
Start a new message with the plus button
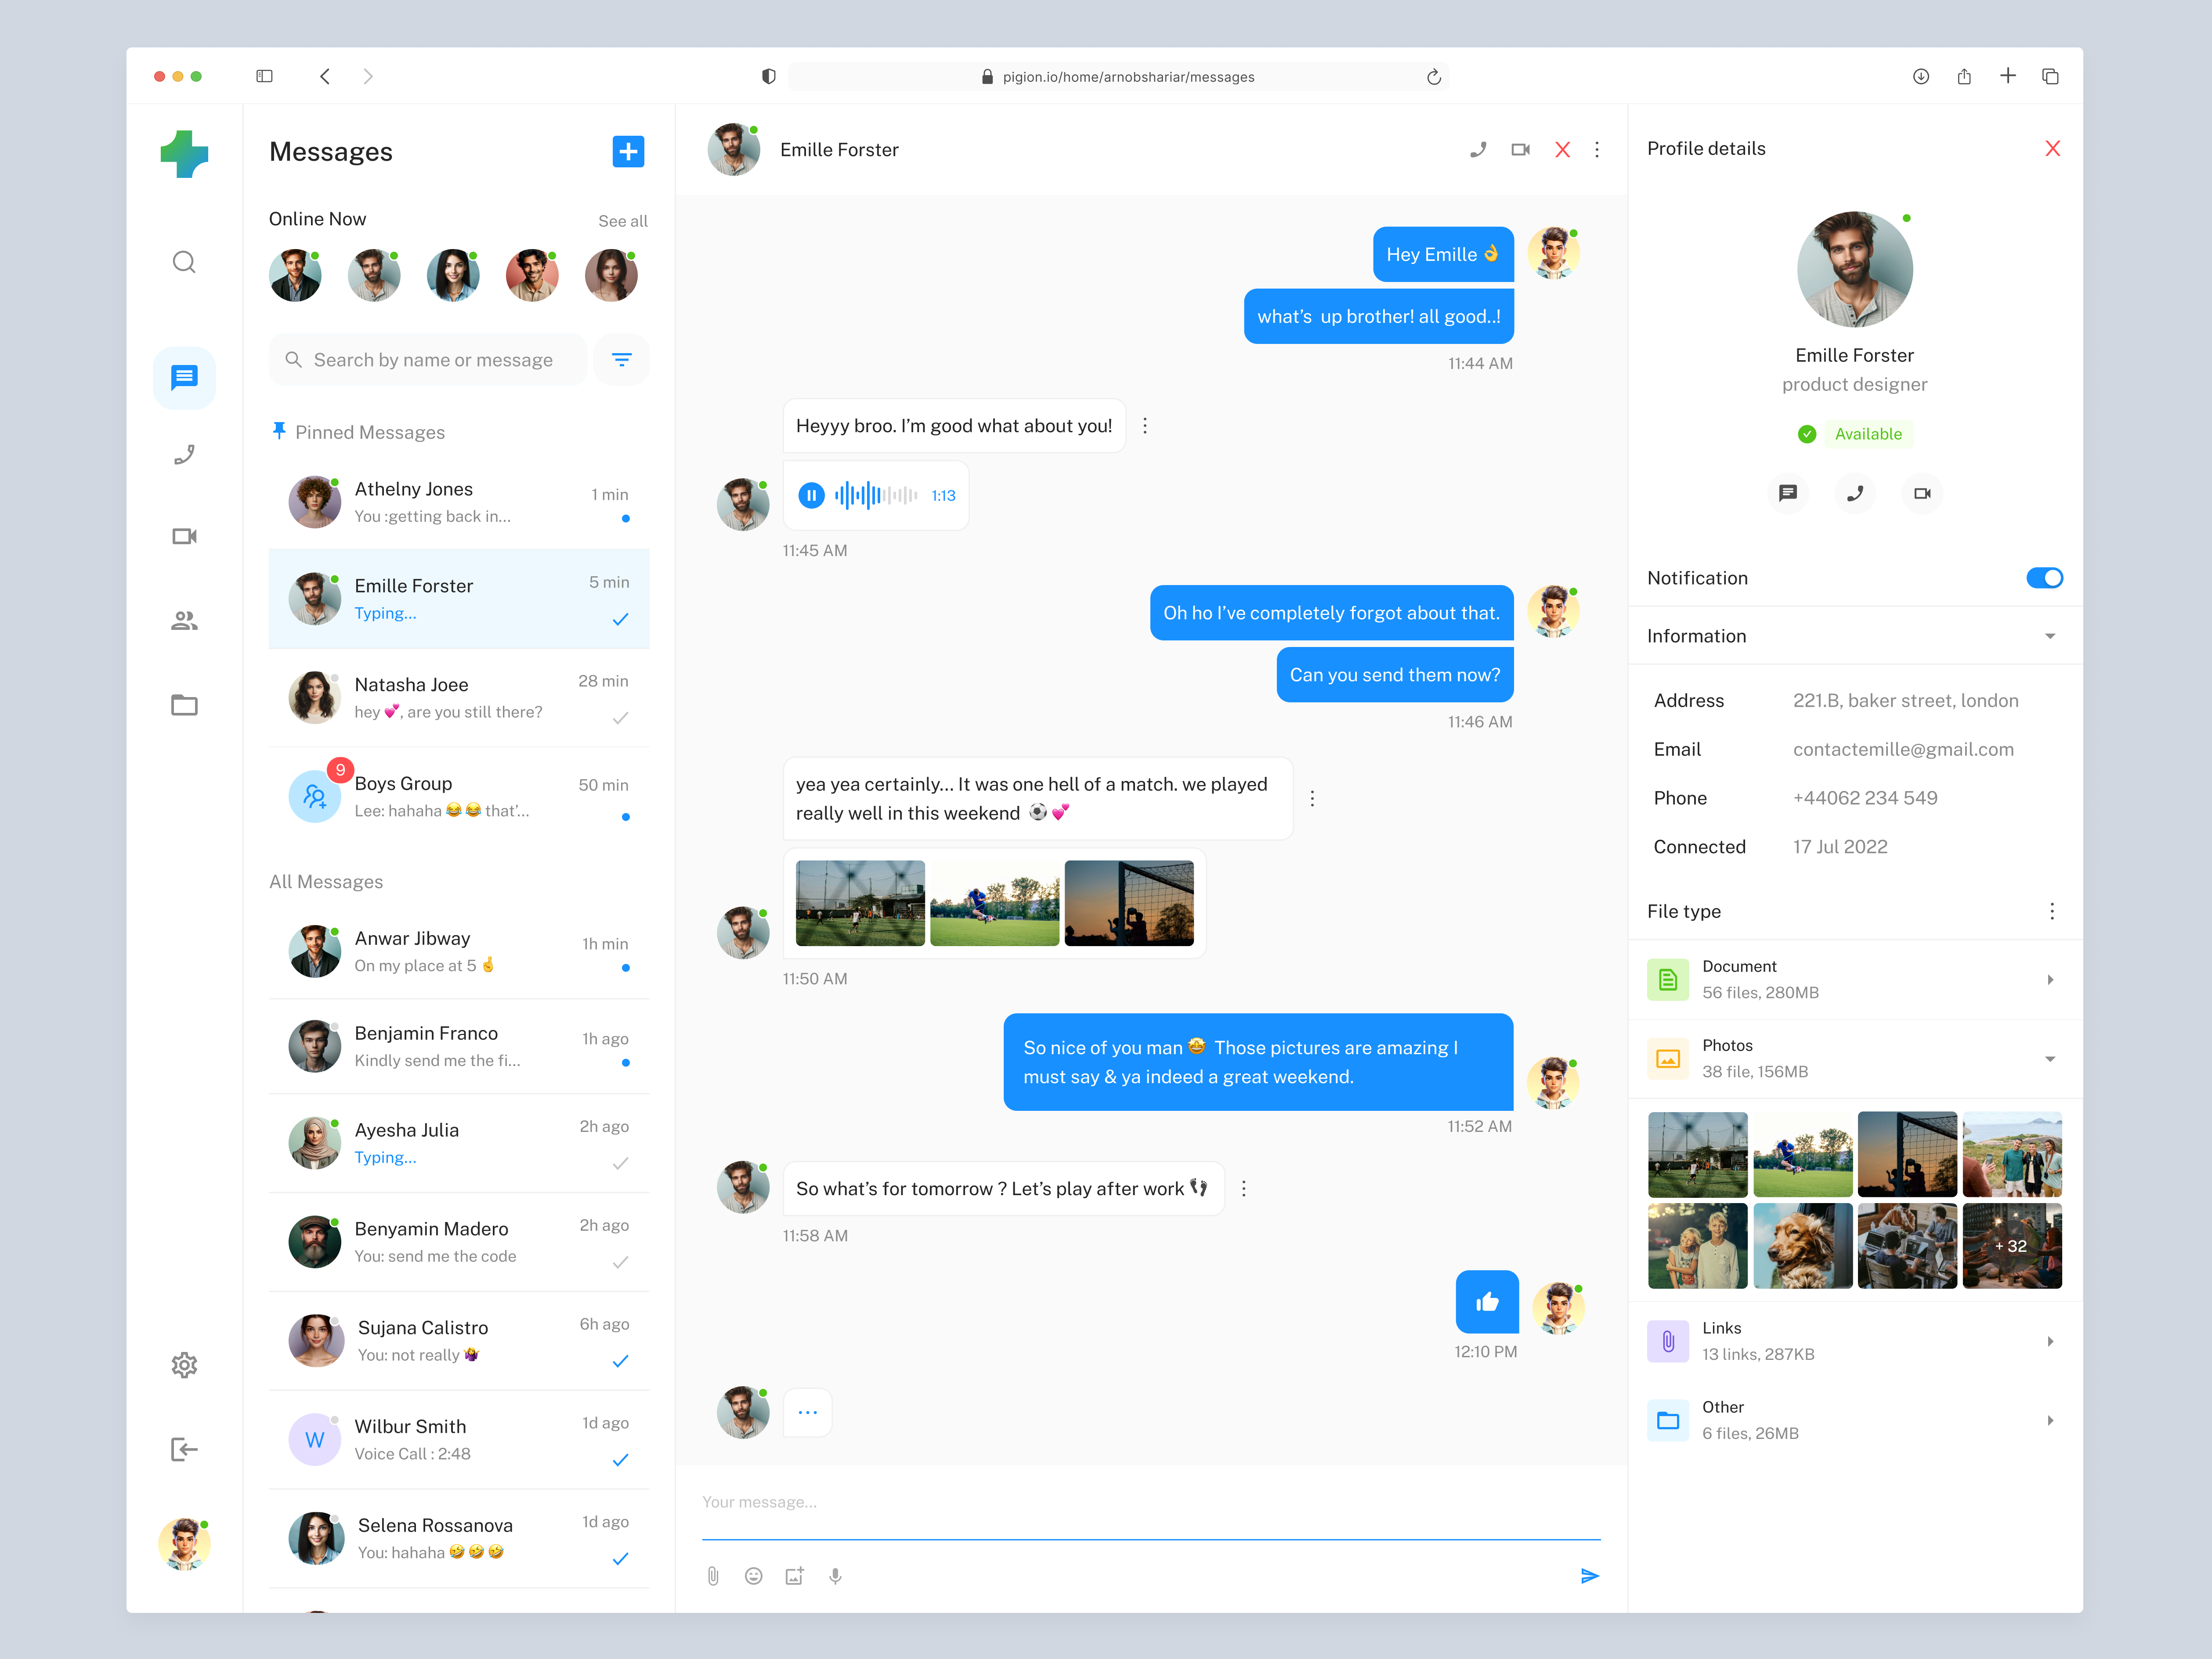click(628, 151)
